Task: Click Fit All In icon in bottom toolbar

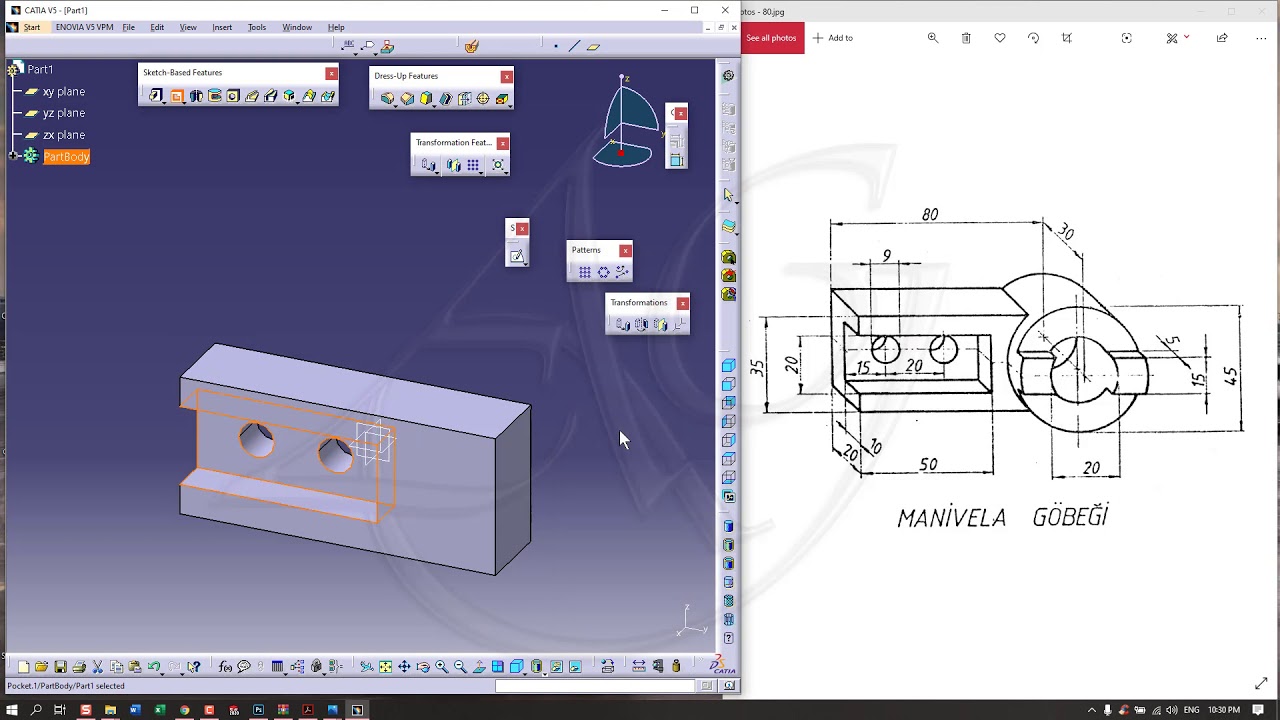Action: [x=385, y=667]
